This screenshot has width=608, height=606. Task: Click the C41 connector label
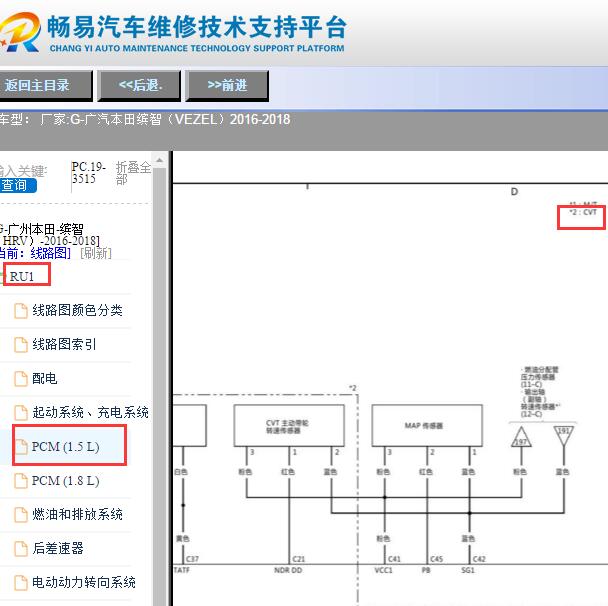(394, 559)
